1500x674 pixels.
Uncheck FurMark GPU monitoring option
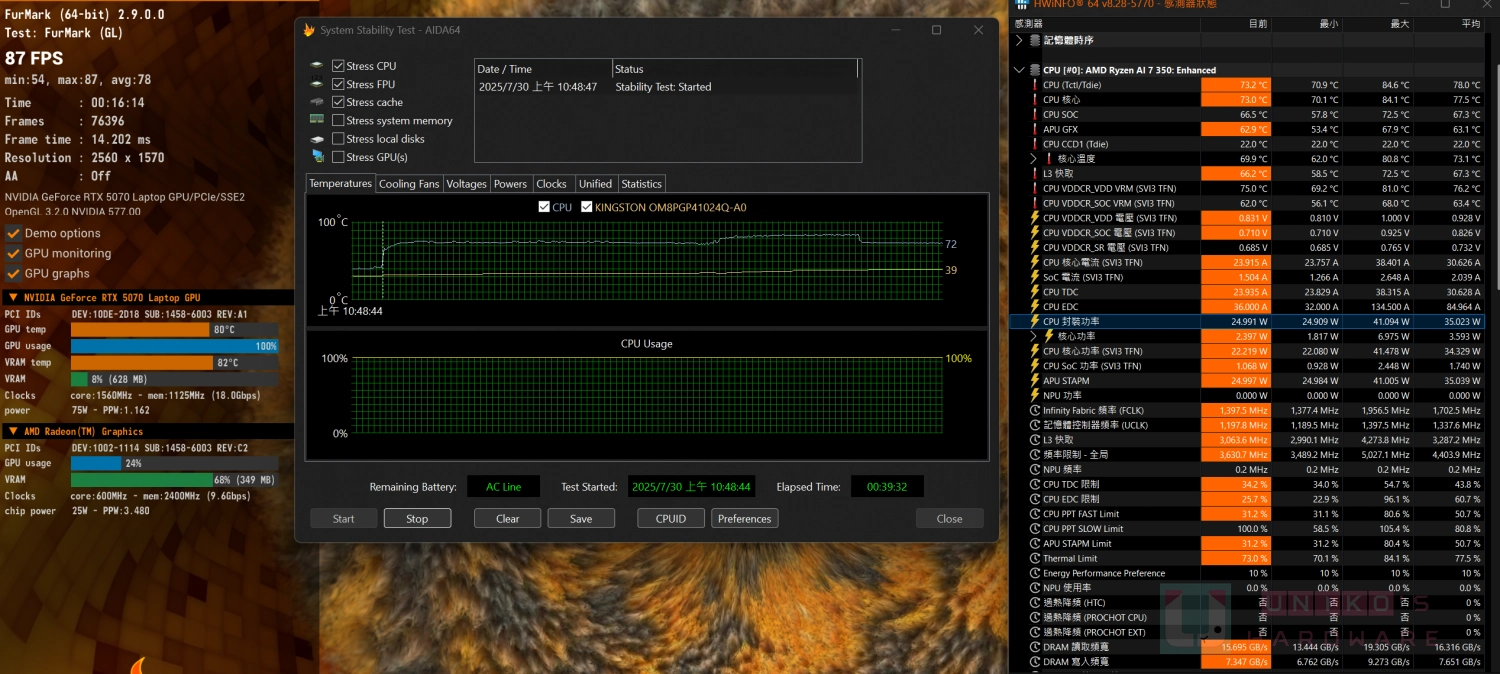pyautogui.click(x=13, y=253)
